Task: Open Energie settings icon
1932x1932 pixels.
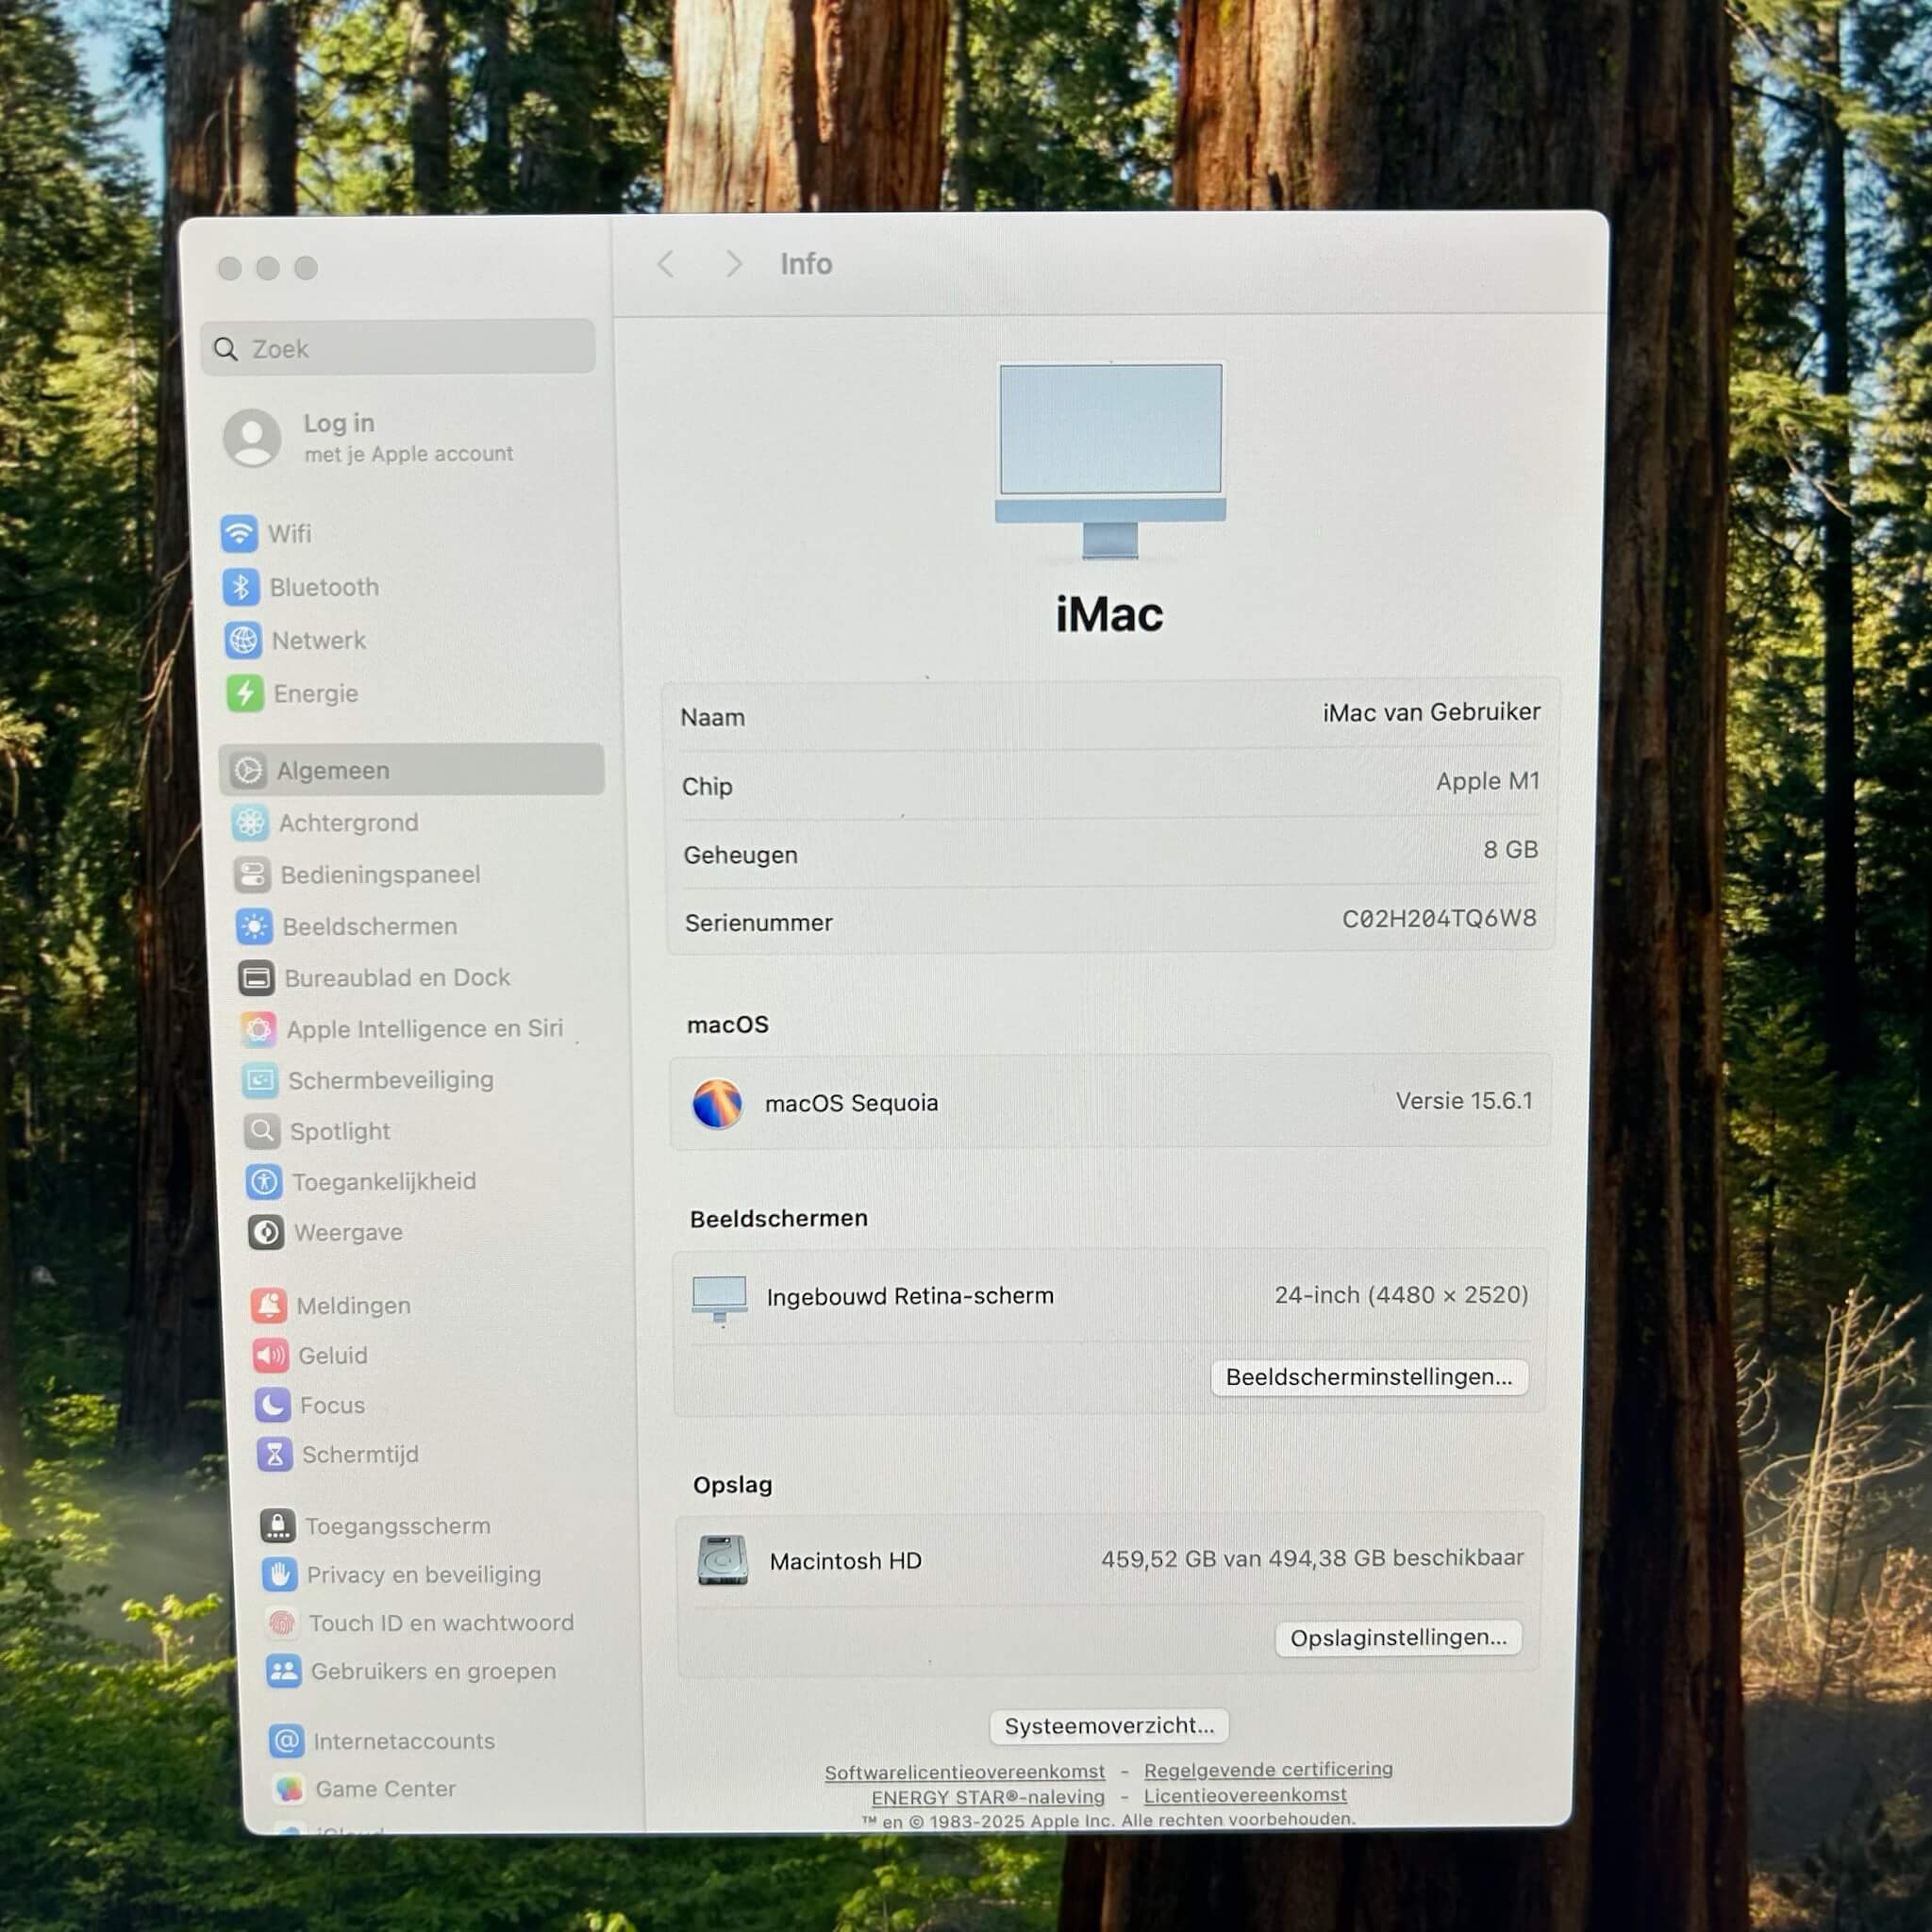Action: coord(245,693)
